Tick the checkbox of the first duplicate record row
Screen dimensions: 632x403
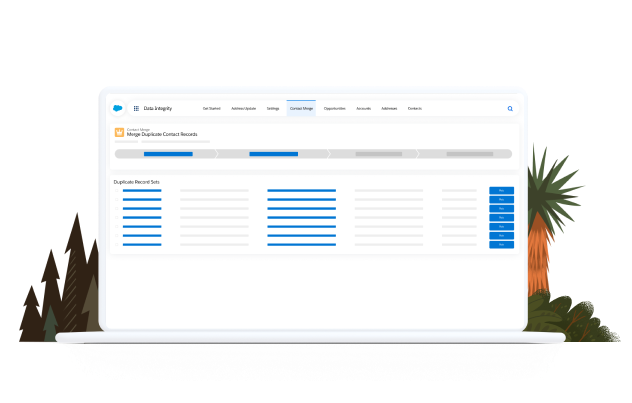click(x=117, y=191)
